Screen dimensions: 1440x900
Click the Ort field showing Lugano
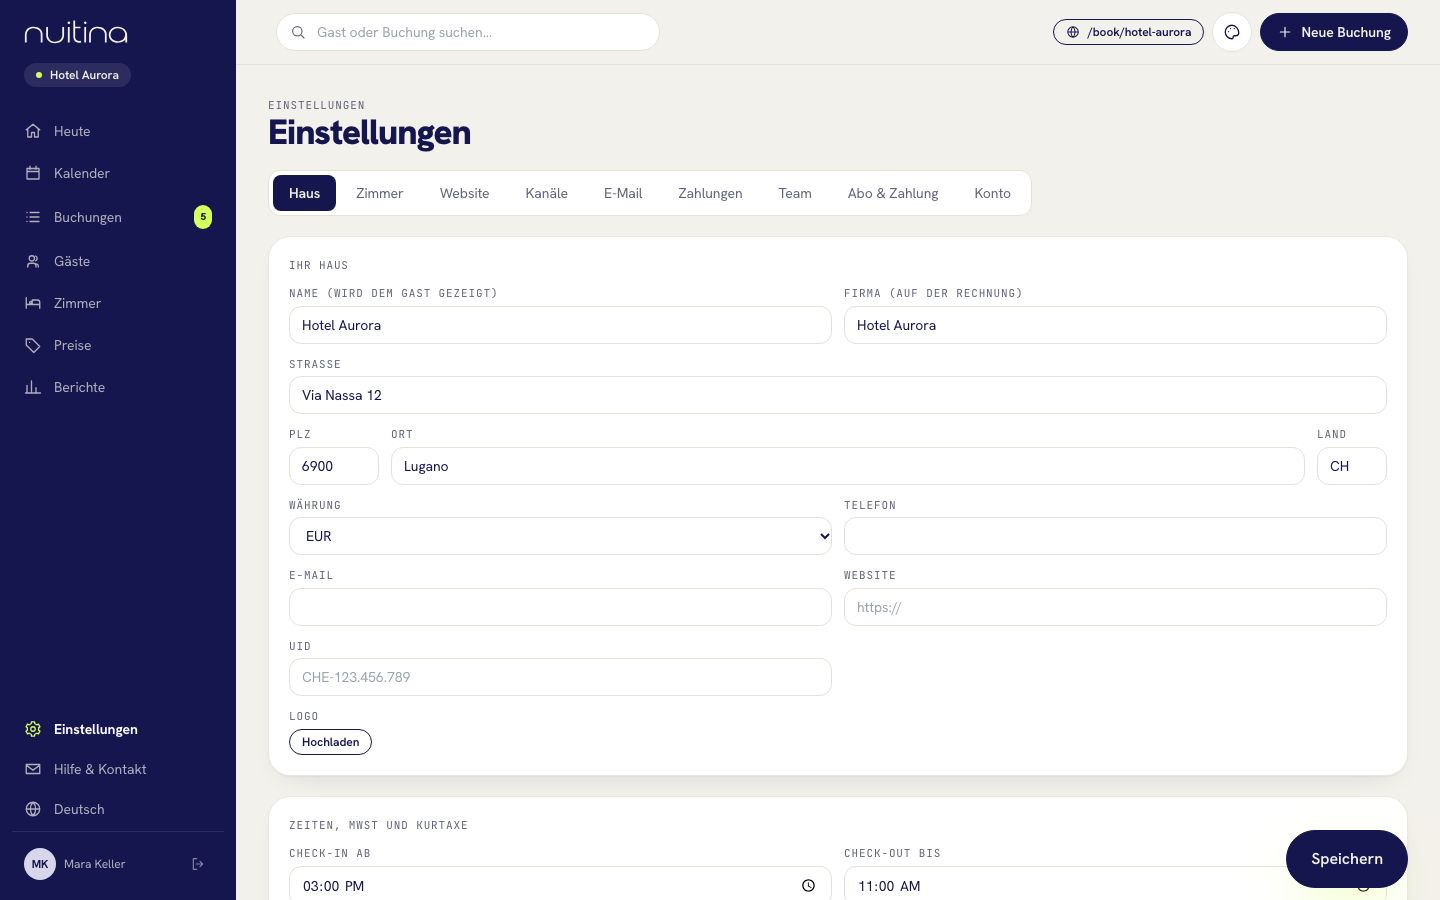tap(848, 466)
